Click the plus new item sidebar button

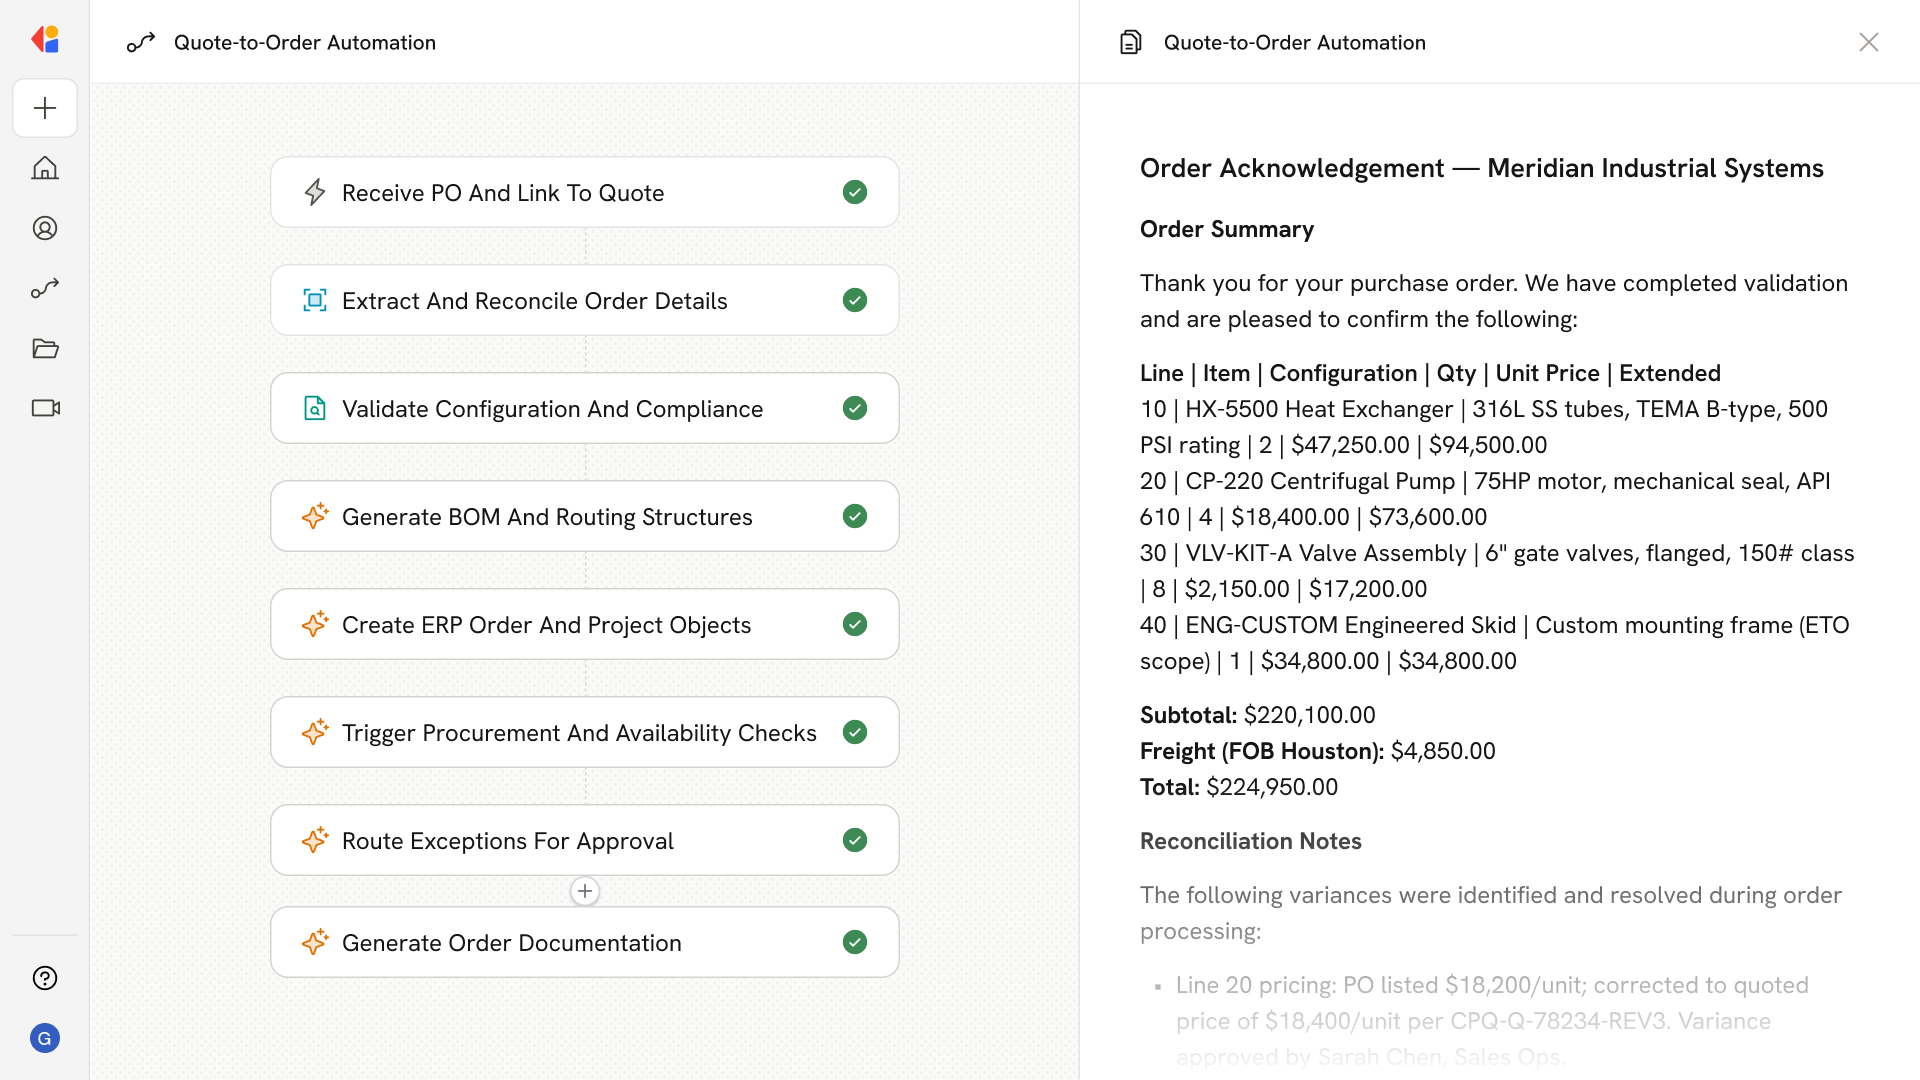[x=45, y=108]
